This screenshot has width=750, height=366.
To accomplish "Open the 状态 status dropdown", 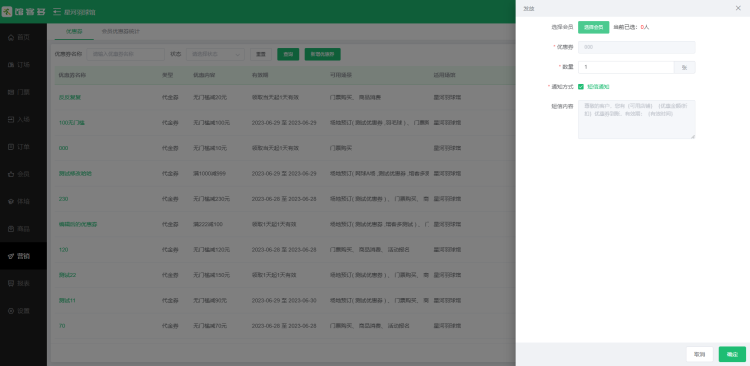I will tap(215, 54).
